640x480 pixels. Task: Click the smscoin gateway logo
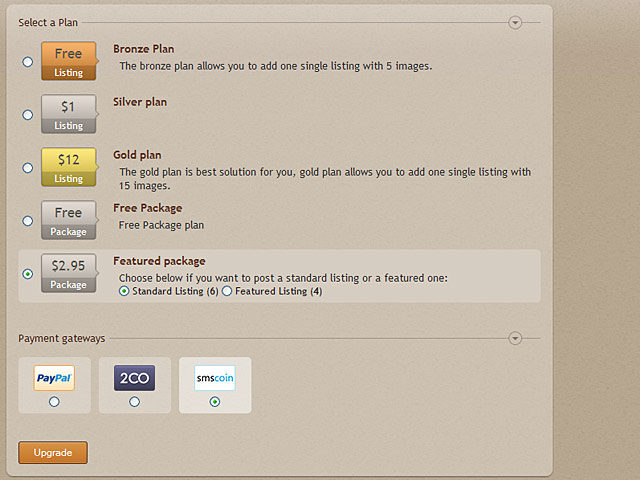pos(215,378)
